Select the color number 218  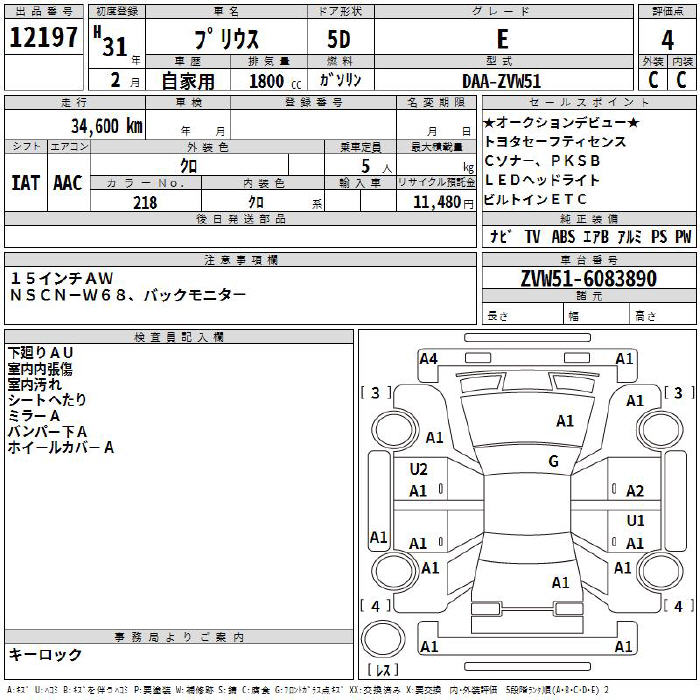pos(145,202)
